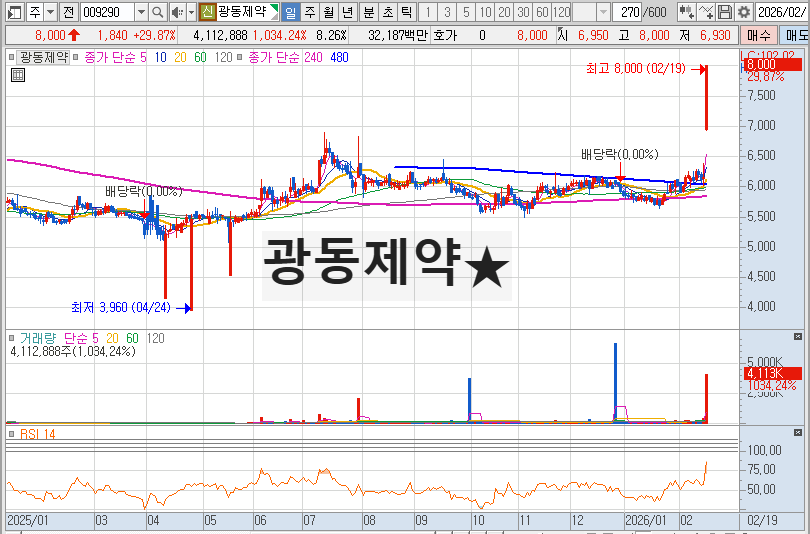810x534 pixels.
Task: Click the green 60 moving average label
Action: pos(200,57)
